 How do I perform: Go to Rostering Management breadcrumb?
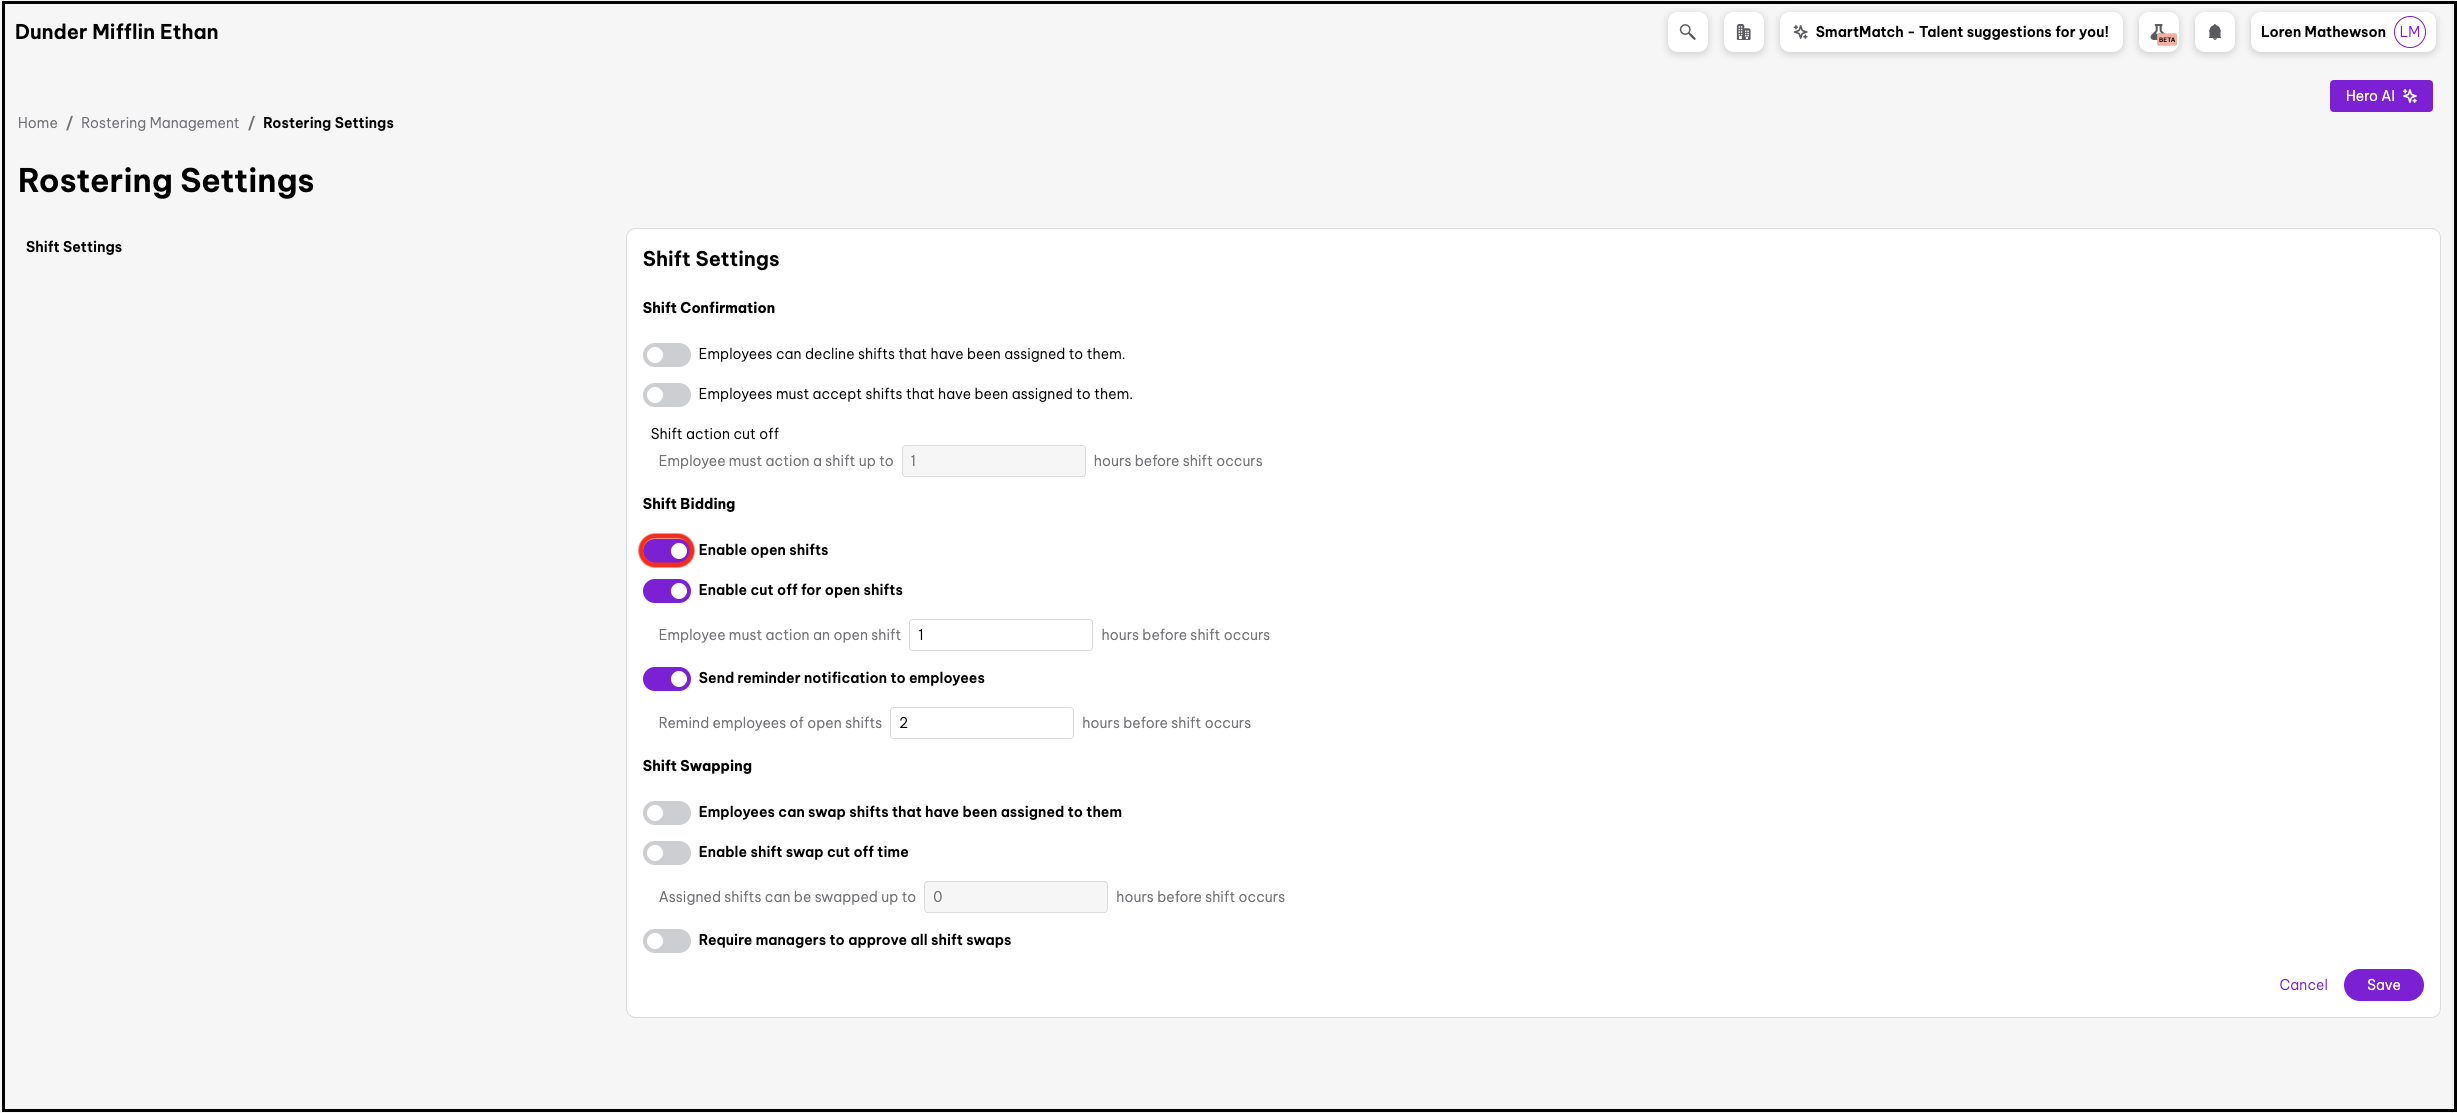point(160,123)
